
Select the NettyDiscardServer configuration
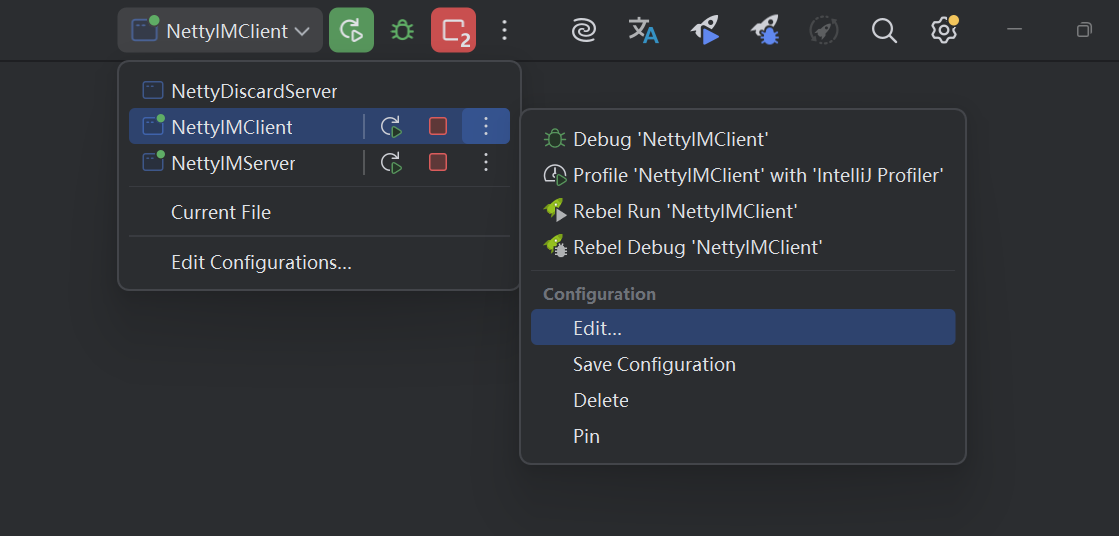[254, 91]
